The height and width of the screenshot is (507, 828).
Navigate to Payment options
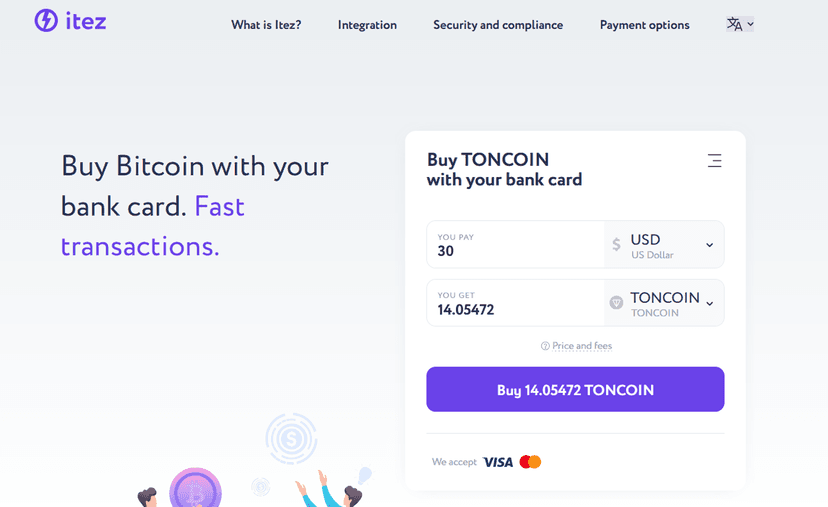click(x=644, y=25)
